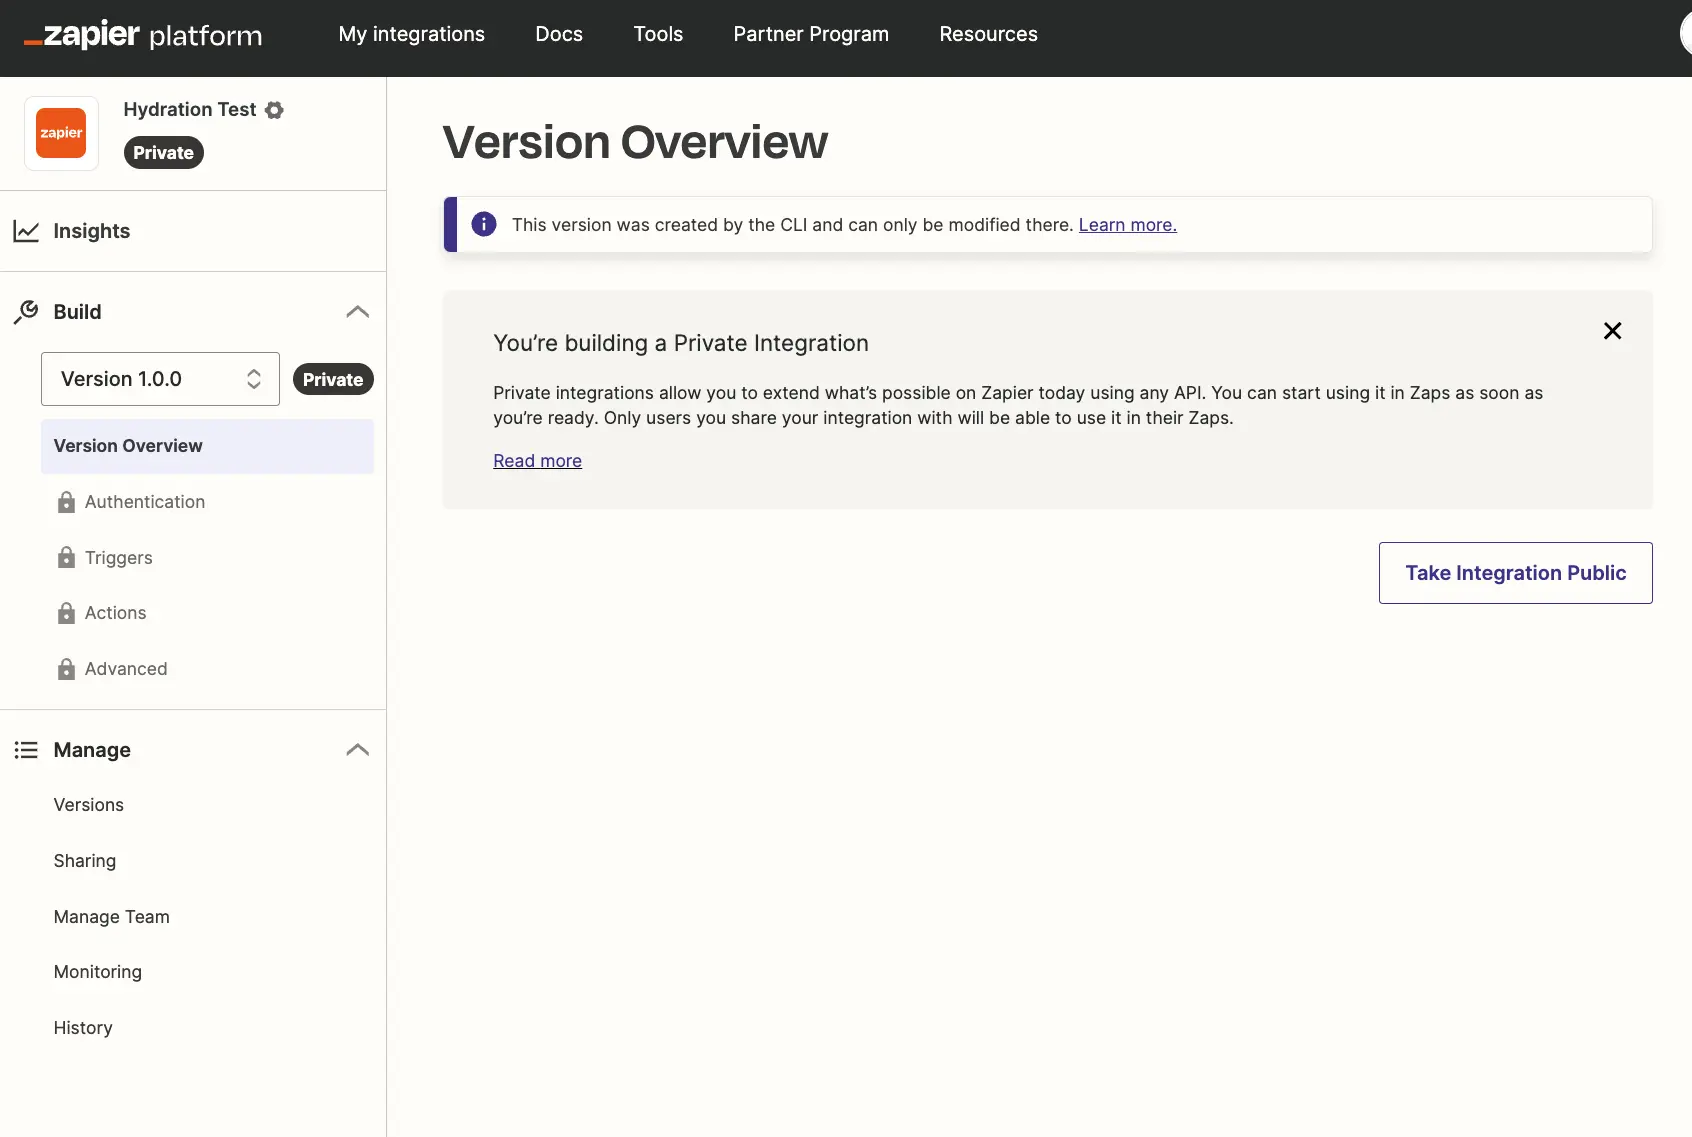This screenshot has height=1137, width=1692.
Task: Click "You're building a Private Integration" heading
Action: pos(681,343)
